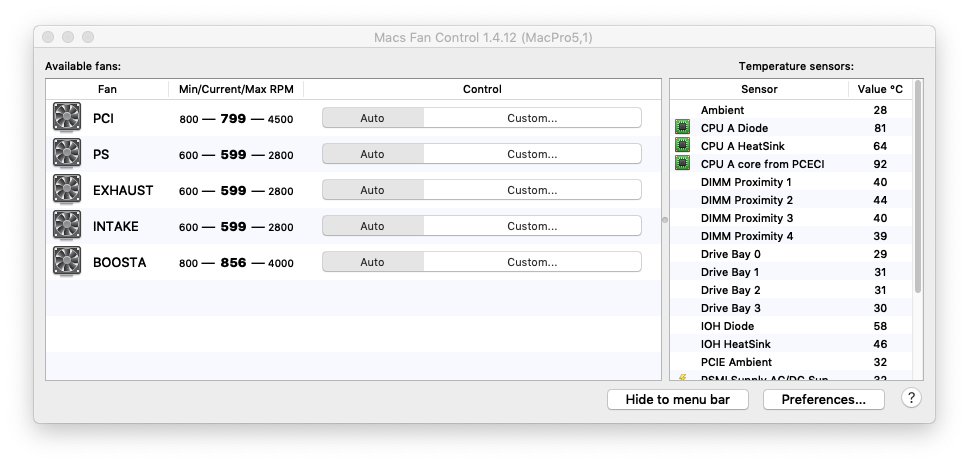Click the PSMI Supply lightning bolt icon
Viewport: 969px width, 465px height.
(x=682, y=377)
